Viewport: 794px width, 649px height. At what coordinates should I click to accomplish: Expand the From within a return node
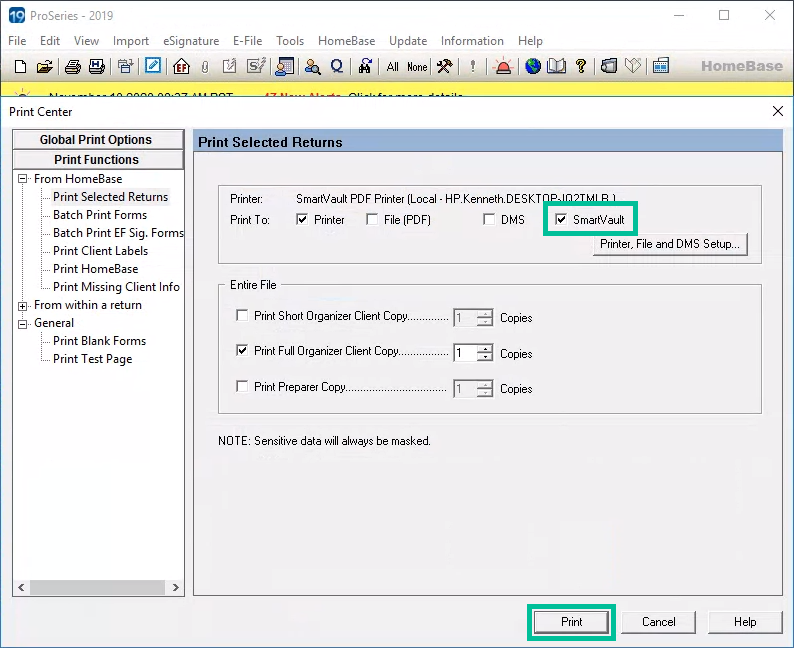pos(22,306)
